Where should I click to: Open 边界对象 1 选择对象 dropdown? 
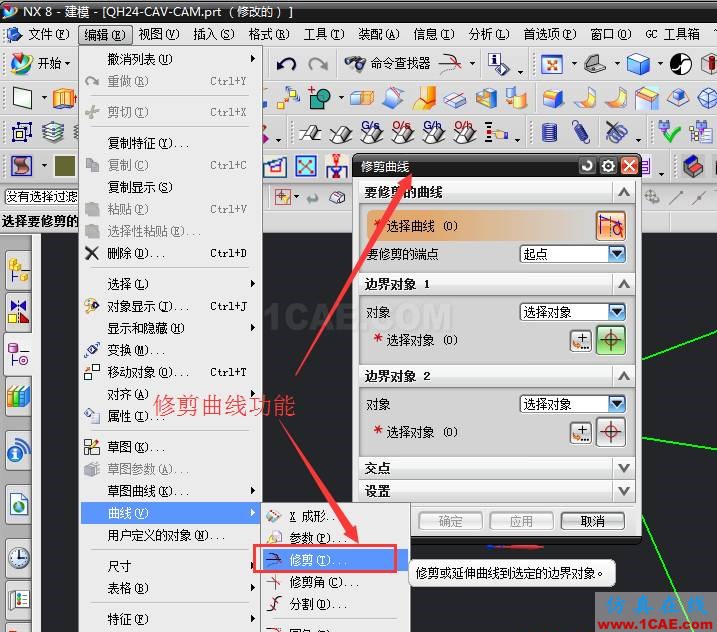(573, 312)
